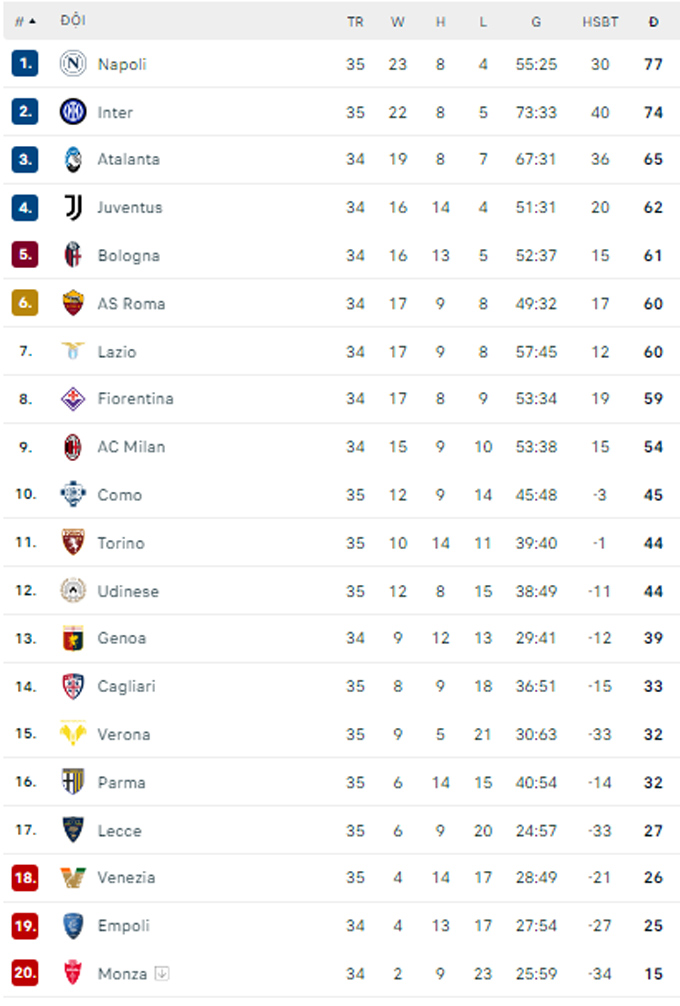The width and height of the screenshot is (680, 1006).
Task: Click the relegation arrow icon beside Monza
Action: tap(162, 973)
